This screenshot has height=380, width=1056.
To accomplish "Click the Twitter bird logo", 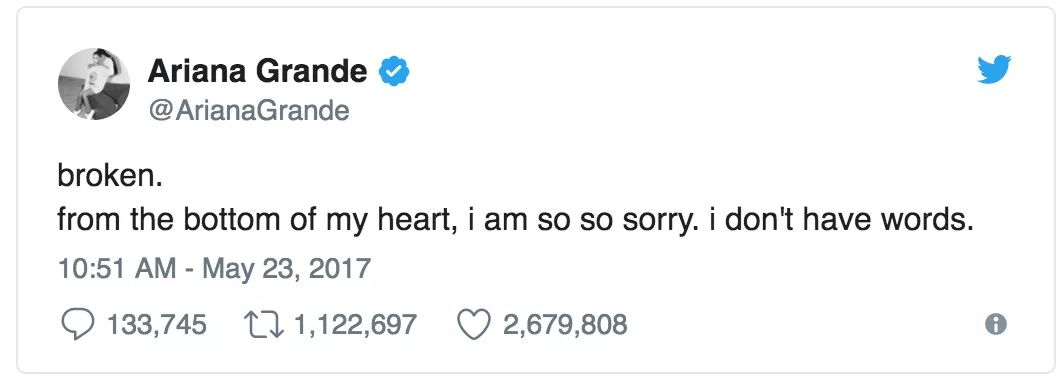I will click(x=994, y=70).
